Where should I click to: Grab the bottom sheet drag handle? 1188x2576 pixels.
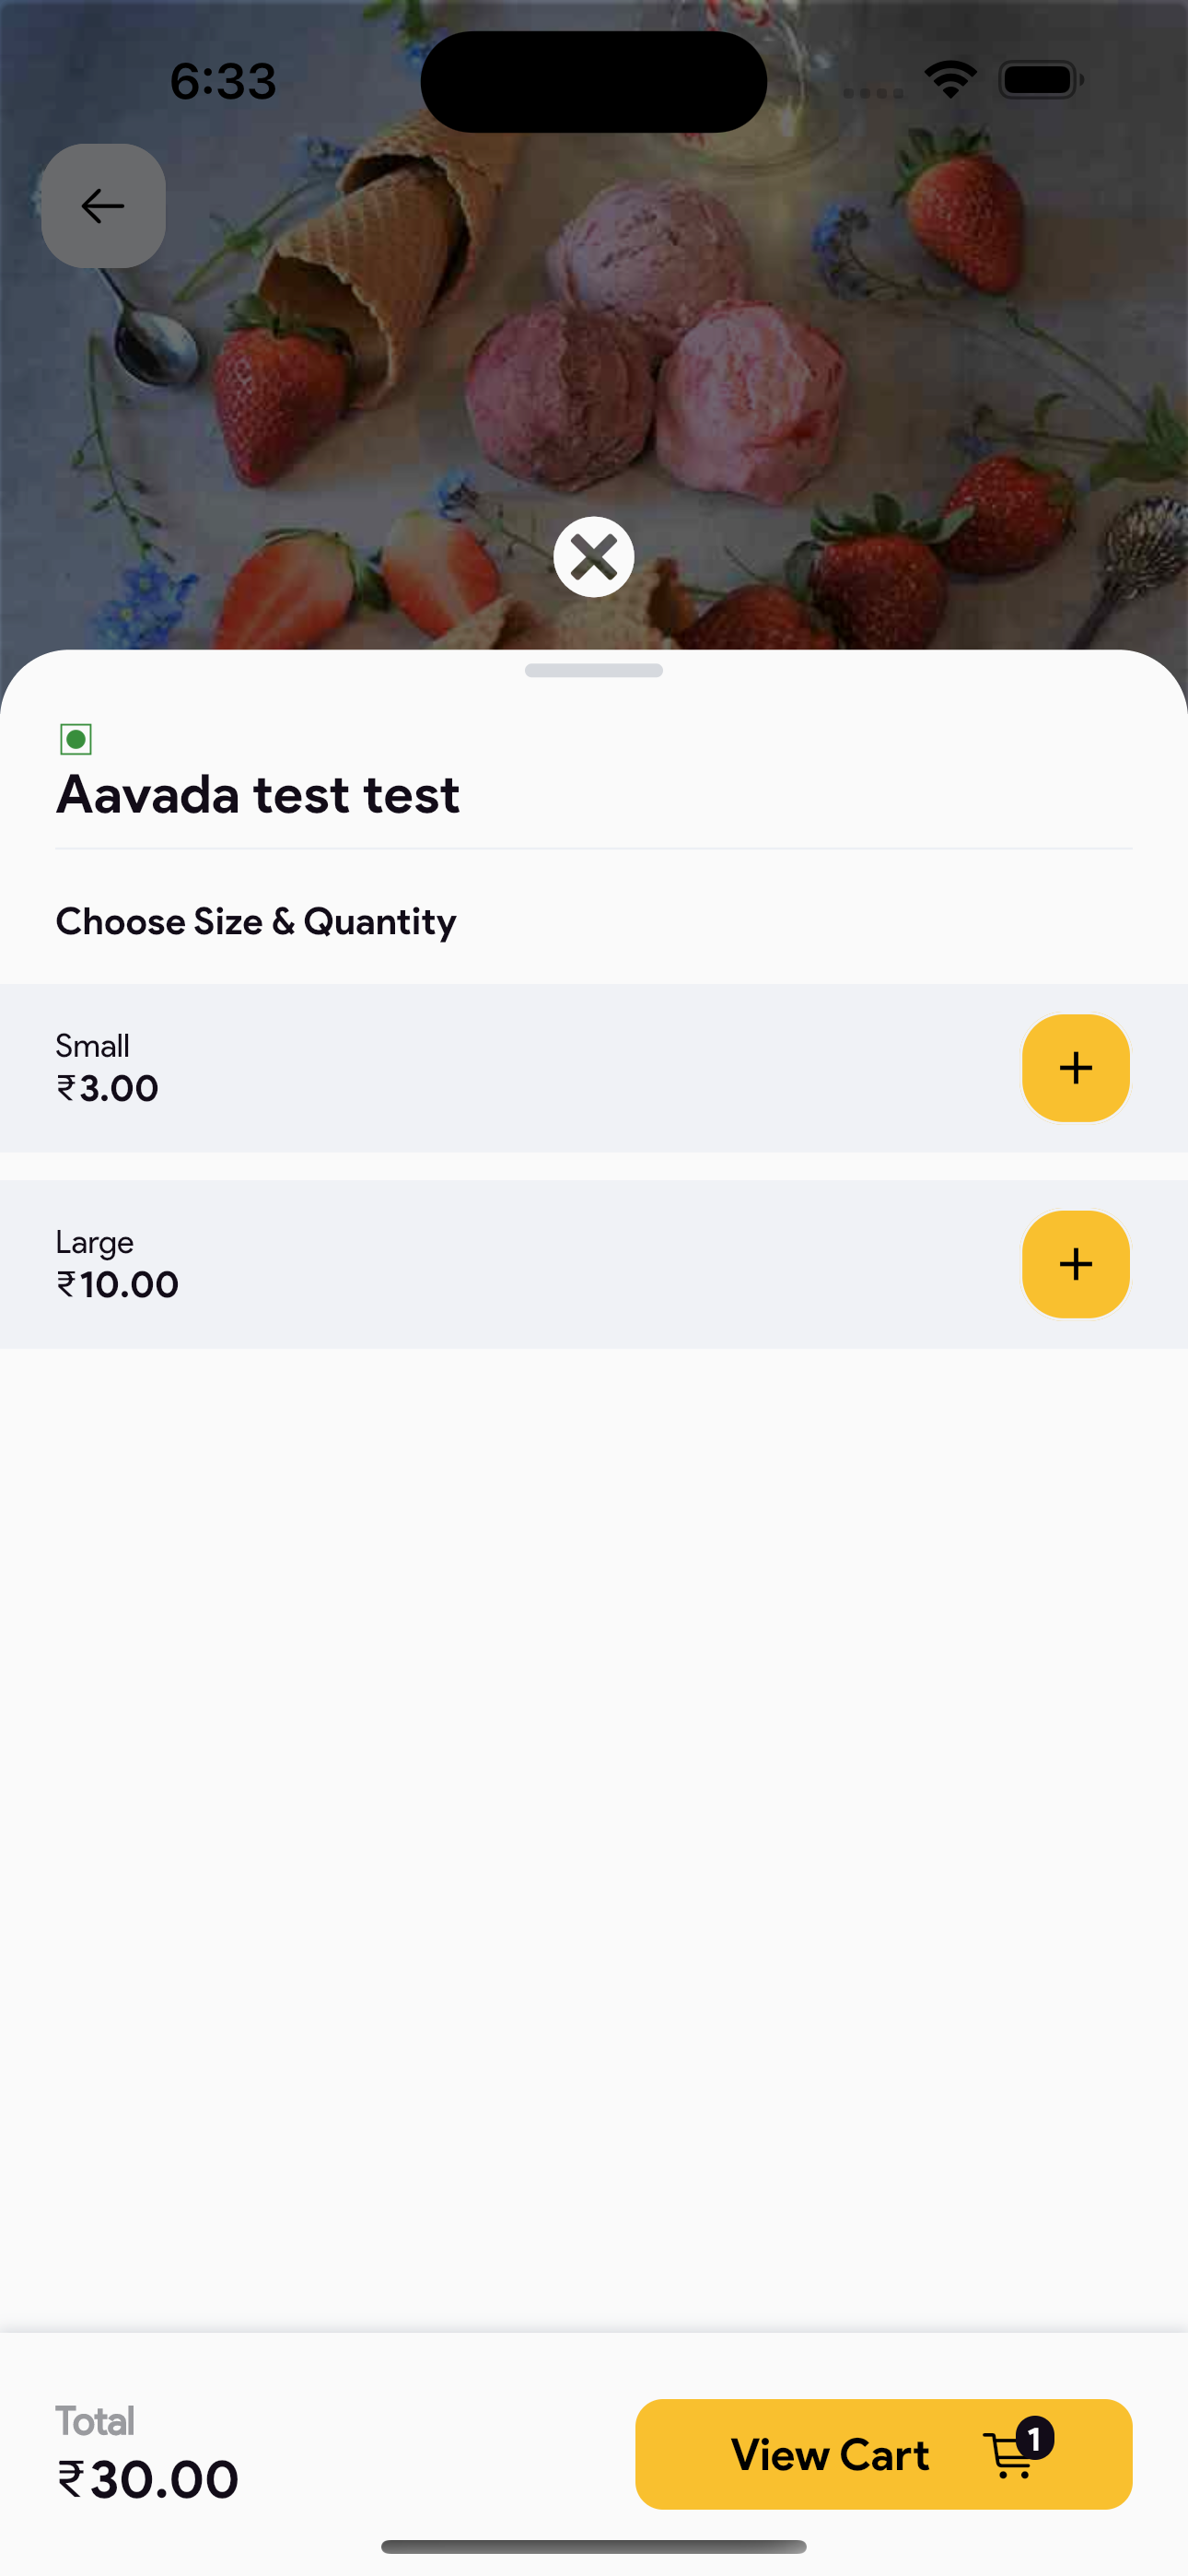click(x=594, y=670)
